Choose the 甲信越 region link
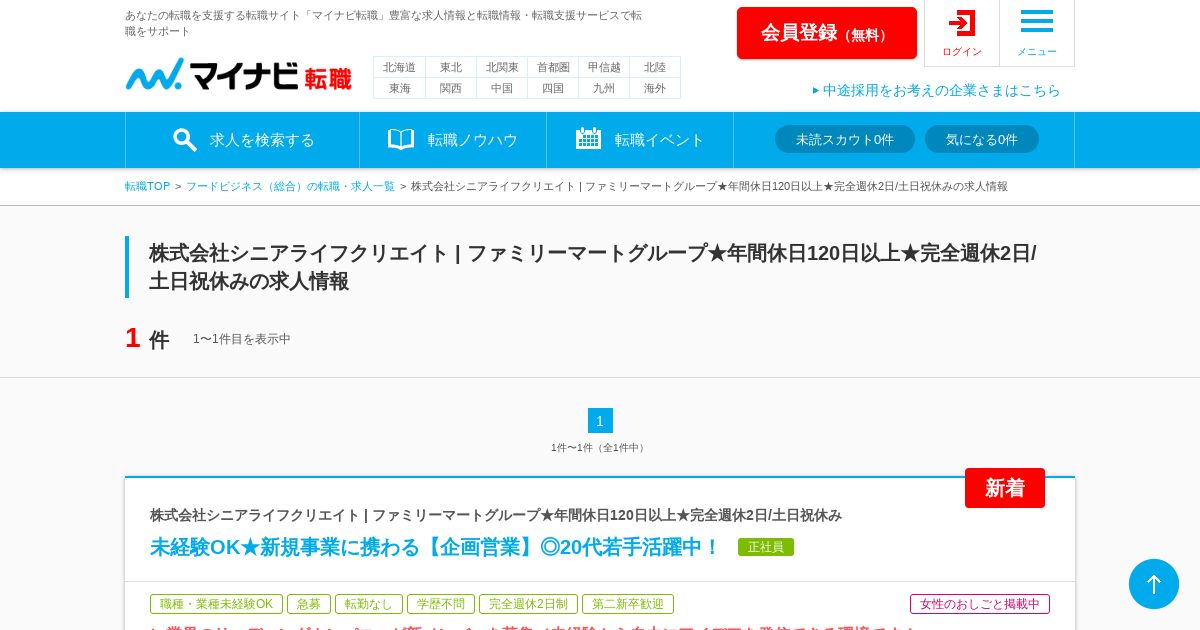1200x630 pixels. tap(604, 67)
